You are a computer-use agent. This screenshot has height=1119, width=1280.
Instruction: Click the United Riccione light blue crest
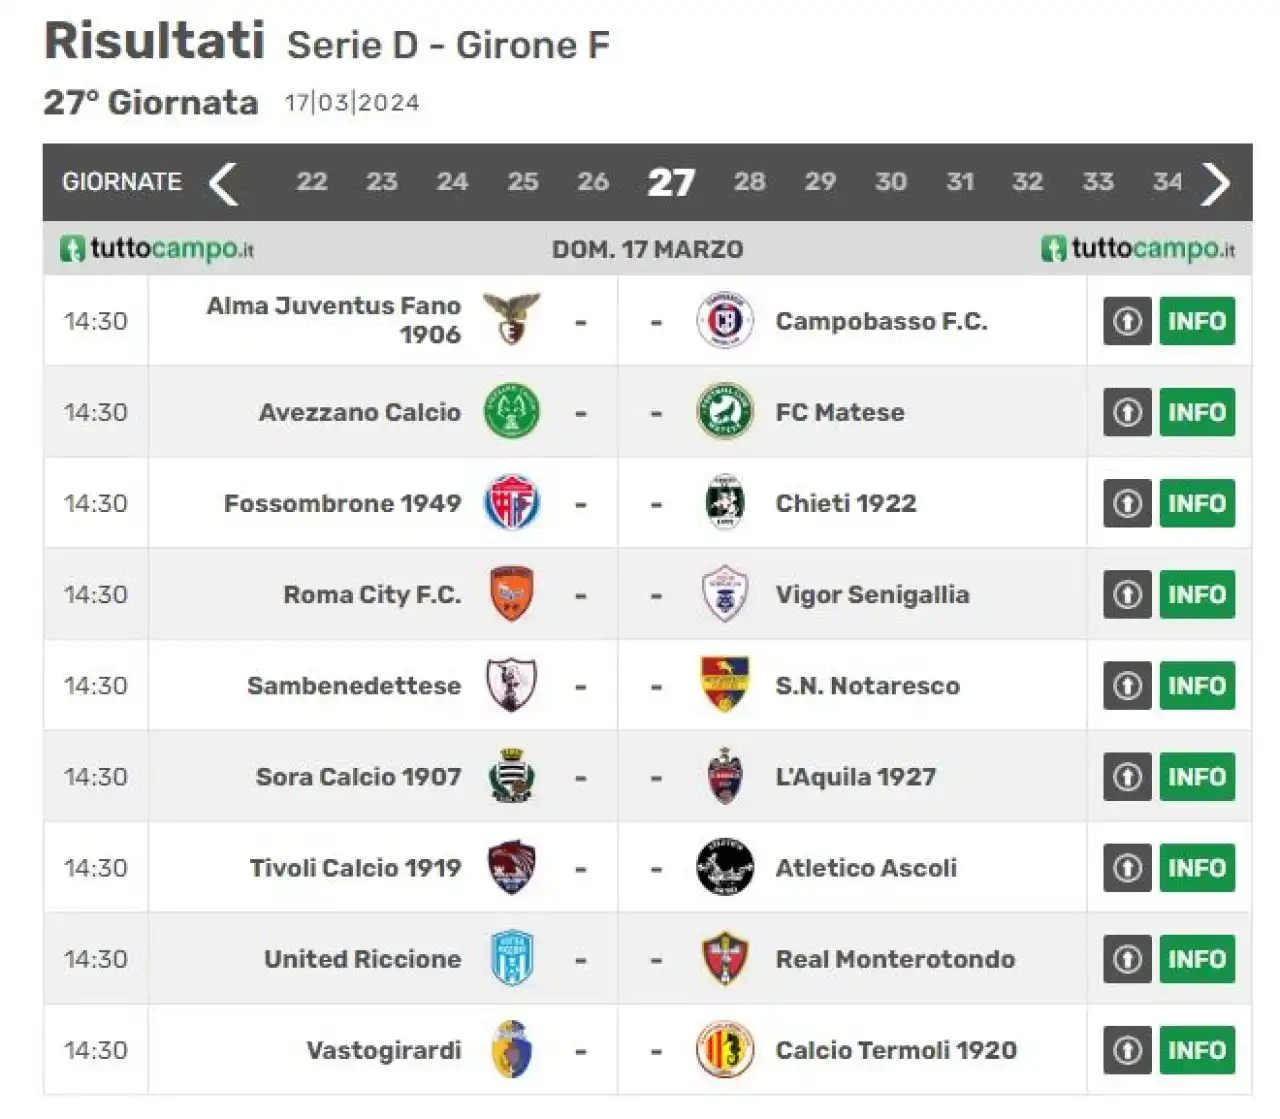(512, 958)
